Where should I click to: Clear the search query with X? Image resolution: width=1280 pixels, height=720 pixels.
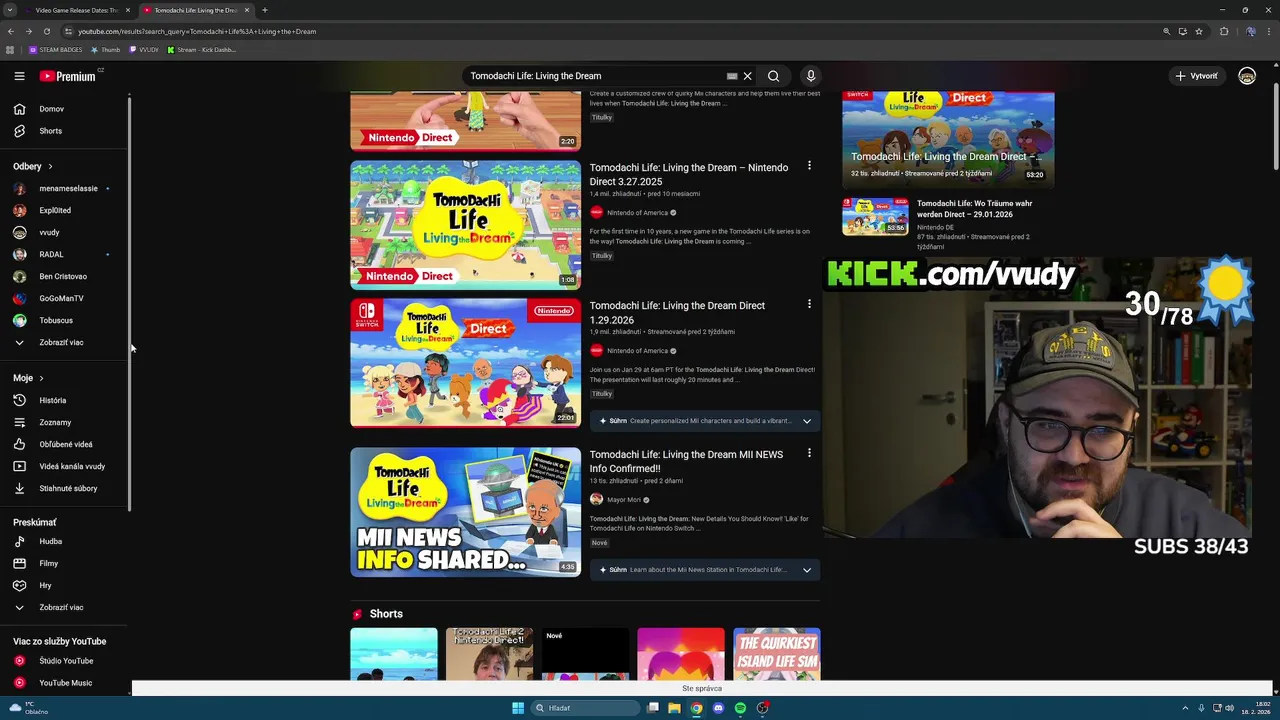tap(747, 76)
